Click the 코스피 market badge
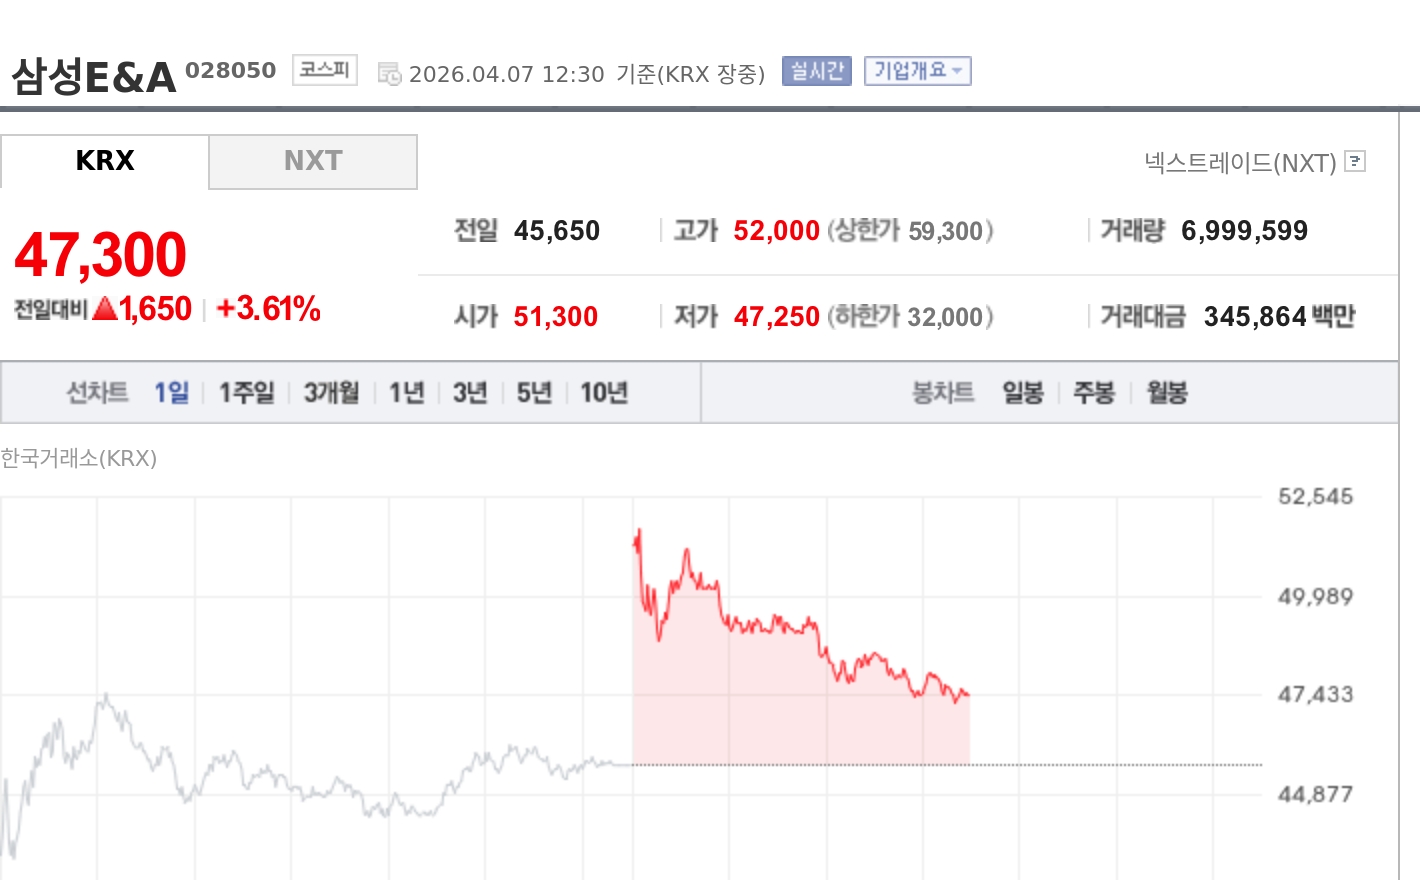 324,70
